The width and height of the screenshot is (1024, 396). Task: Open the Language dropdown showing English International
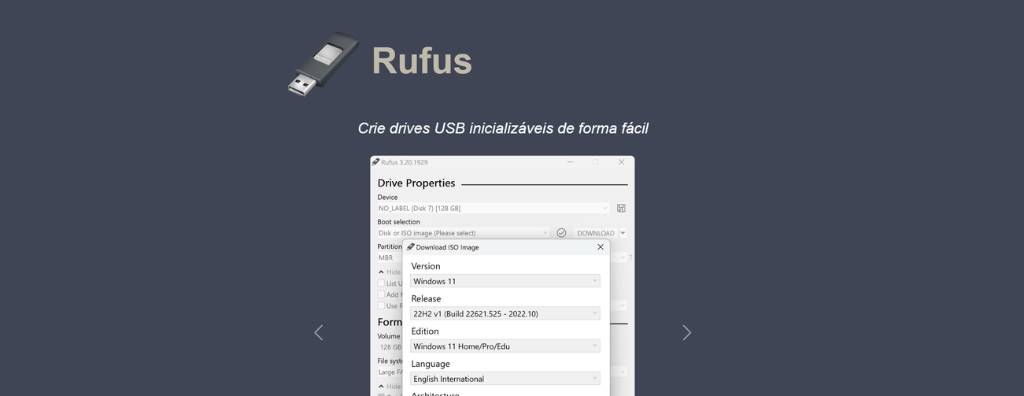click(505, 379)
